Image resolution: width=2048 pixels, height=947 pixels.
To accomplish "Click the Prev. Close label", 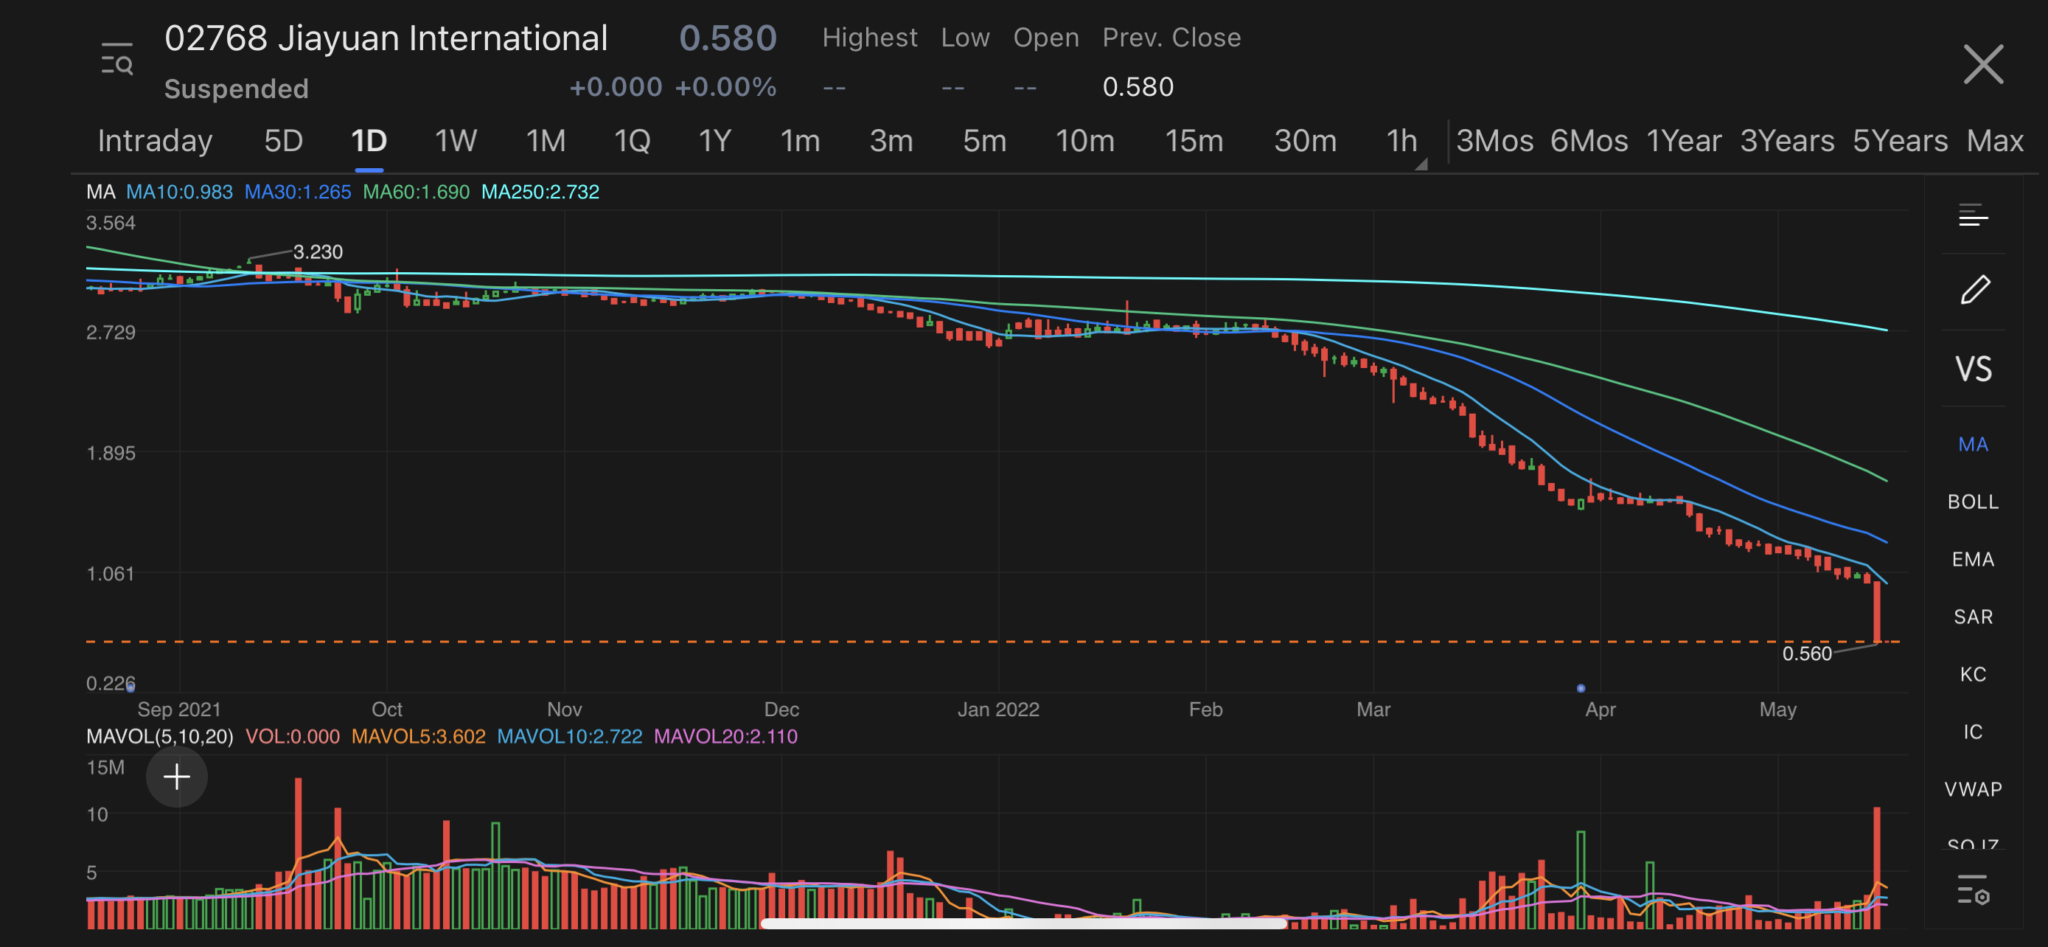I will tap(1172, 38).
